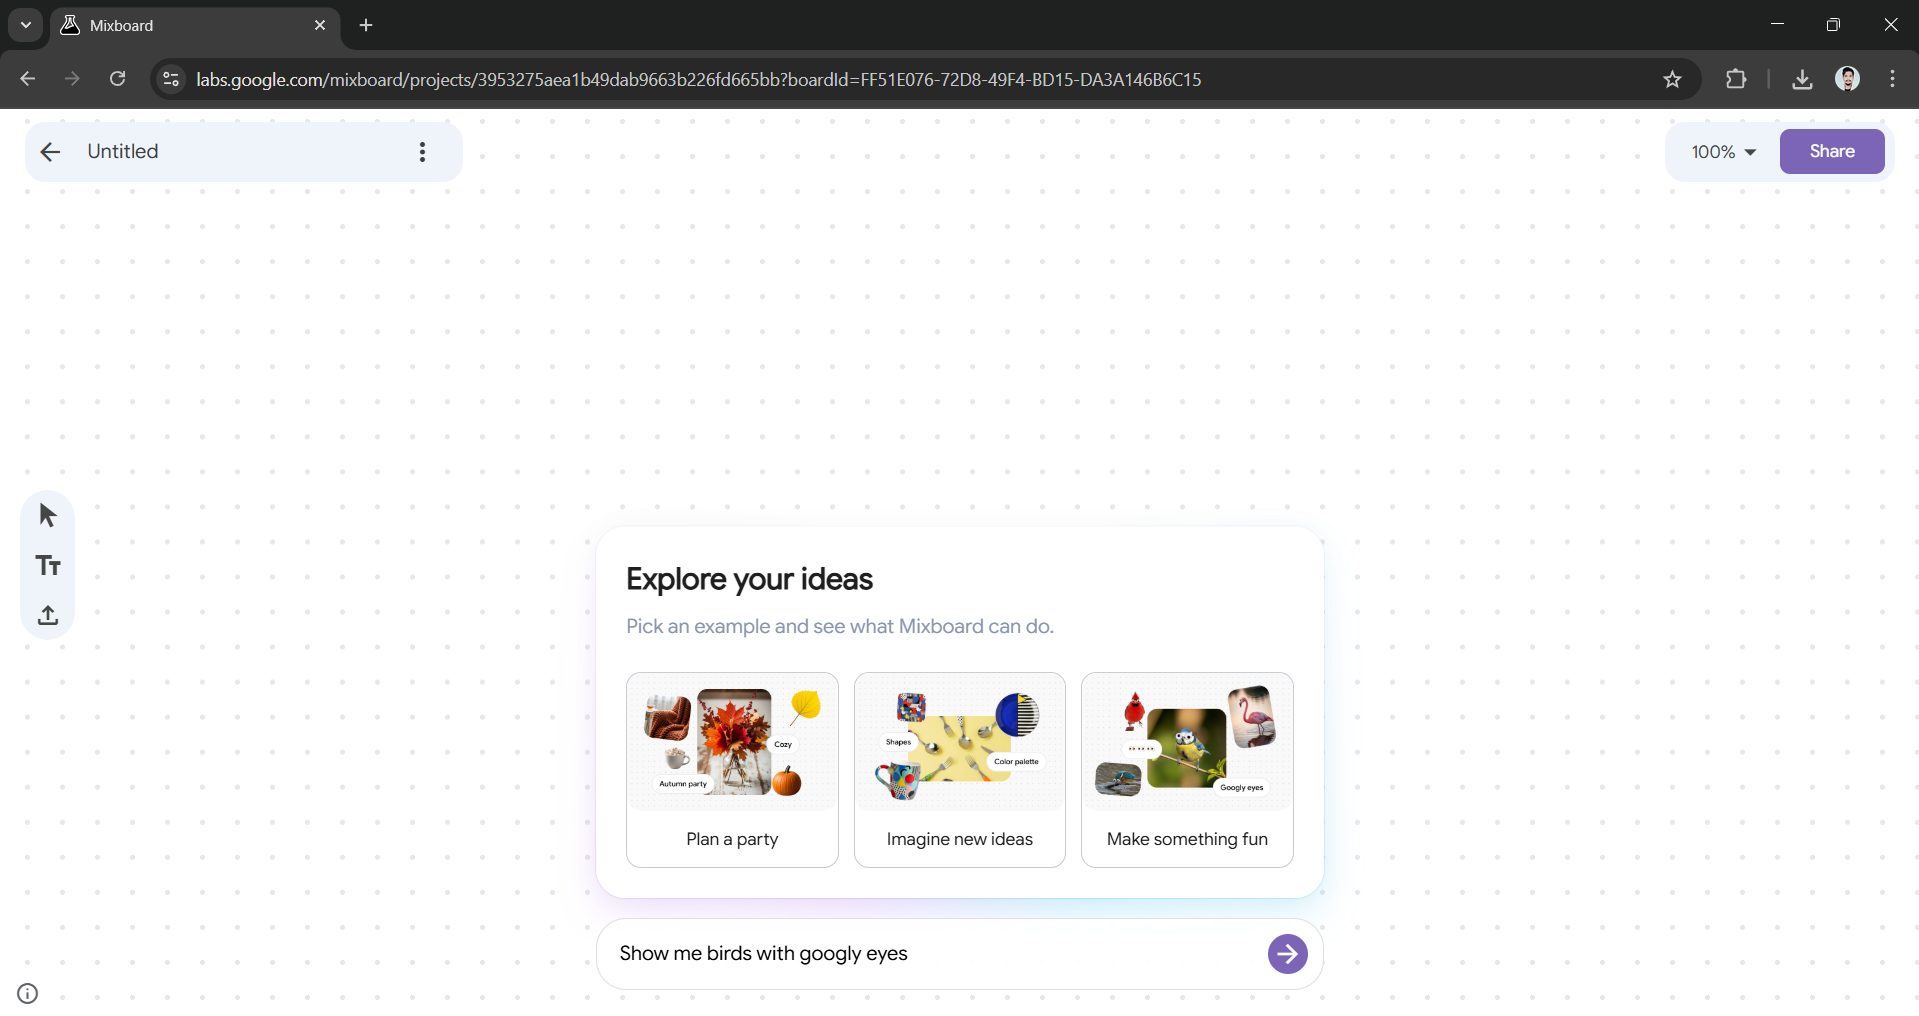Image resolution: width=1919 pixels, height=1016 pixels.
Task: Select the Make something fun example card
Action: click(1186, 770)
